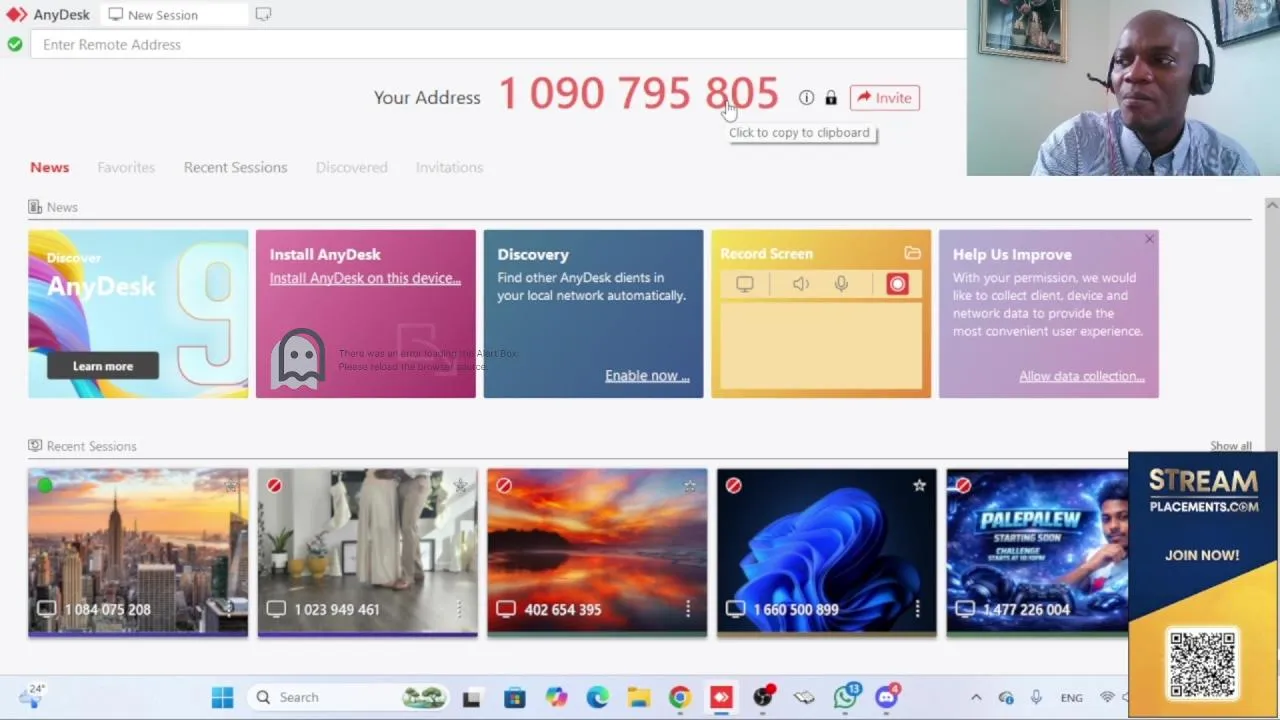Favorite star on session 1 023 949 461
This screenshot has height=720, width=1280.
[x=460, y=486]
